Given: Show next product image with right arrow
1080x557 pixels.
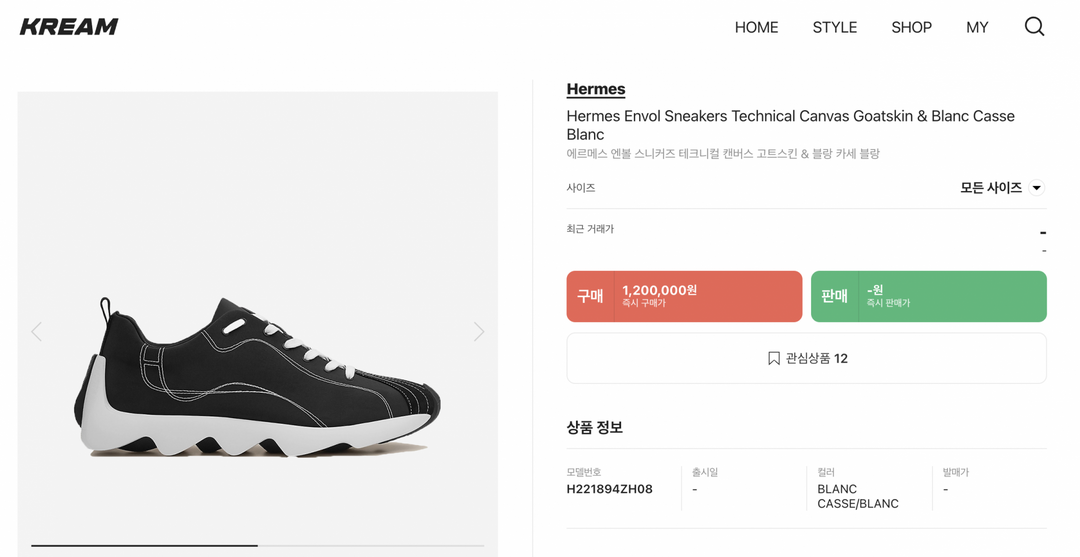Looking at the screenshot, I should (478, 331).
